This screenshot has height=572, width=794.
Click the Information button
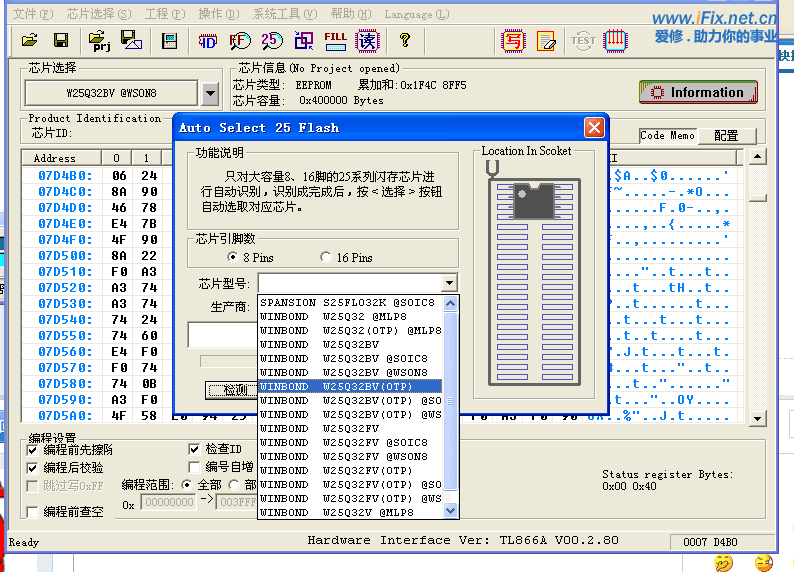point(698,92)
